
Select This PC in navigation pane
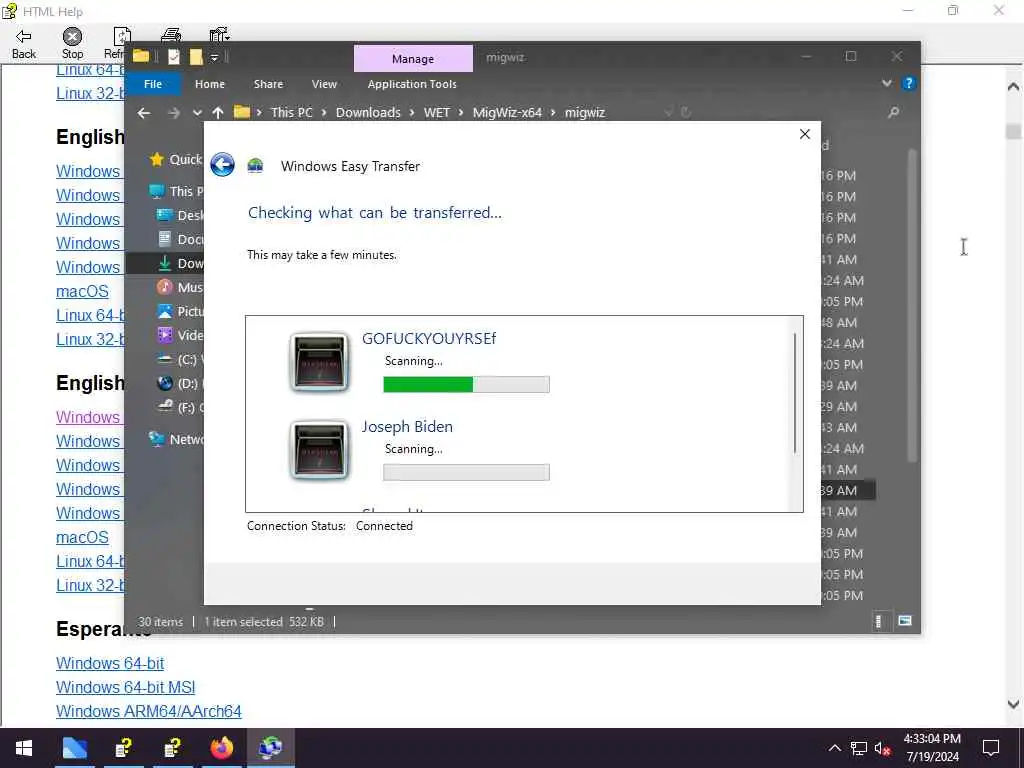pyautogui.click(x=176, y=191)
